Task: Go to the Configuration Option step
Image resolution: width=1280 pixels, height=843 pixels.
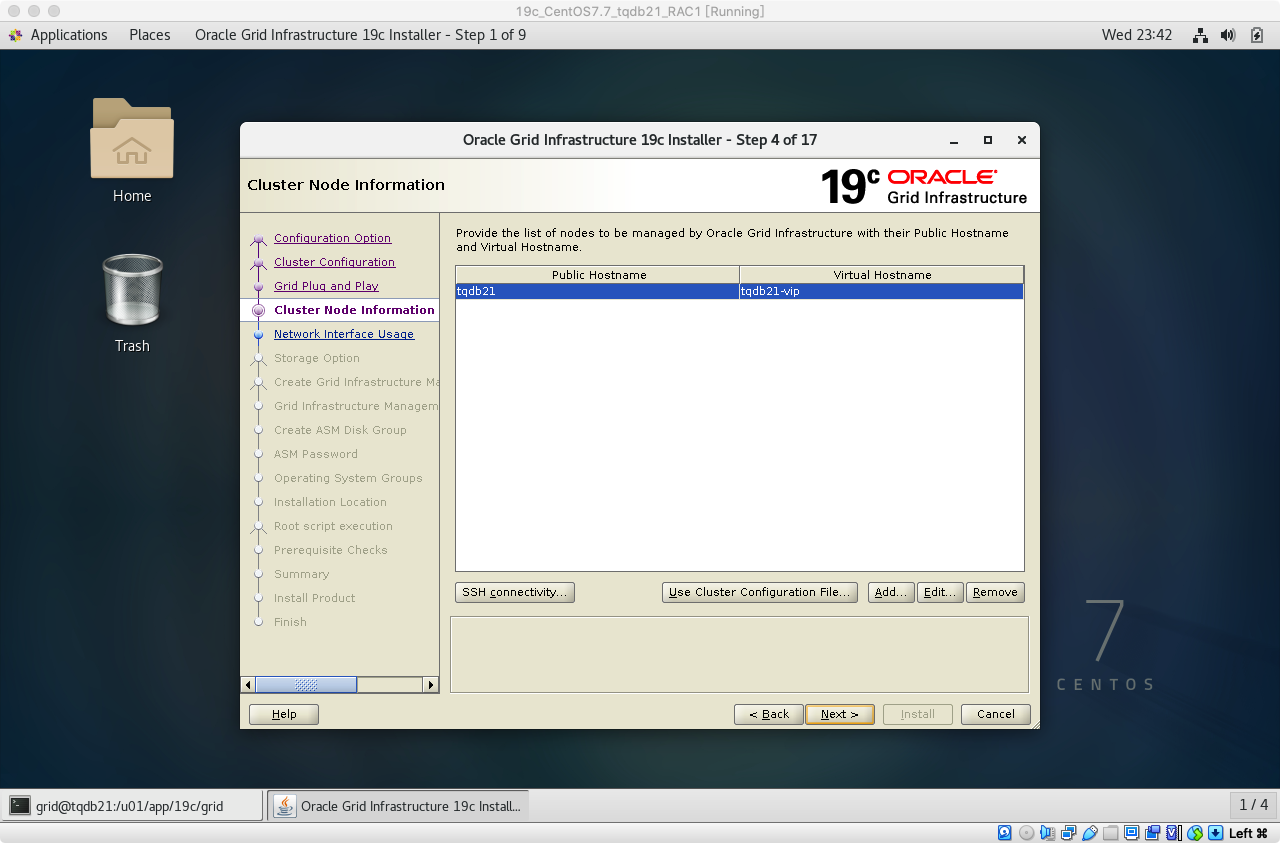Action: [x=332, y=238]
